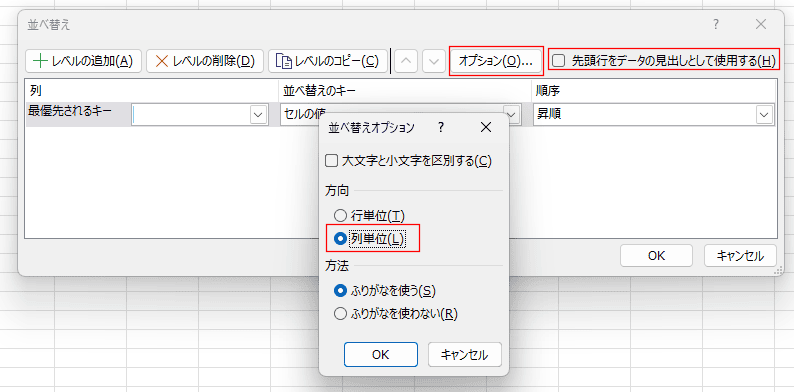Open help in the 並べ替え dialog title bar
The image size is (794, 392).
[x=716, y=24]
